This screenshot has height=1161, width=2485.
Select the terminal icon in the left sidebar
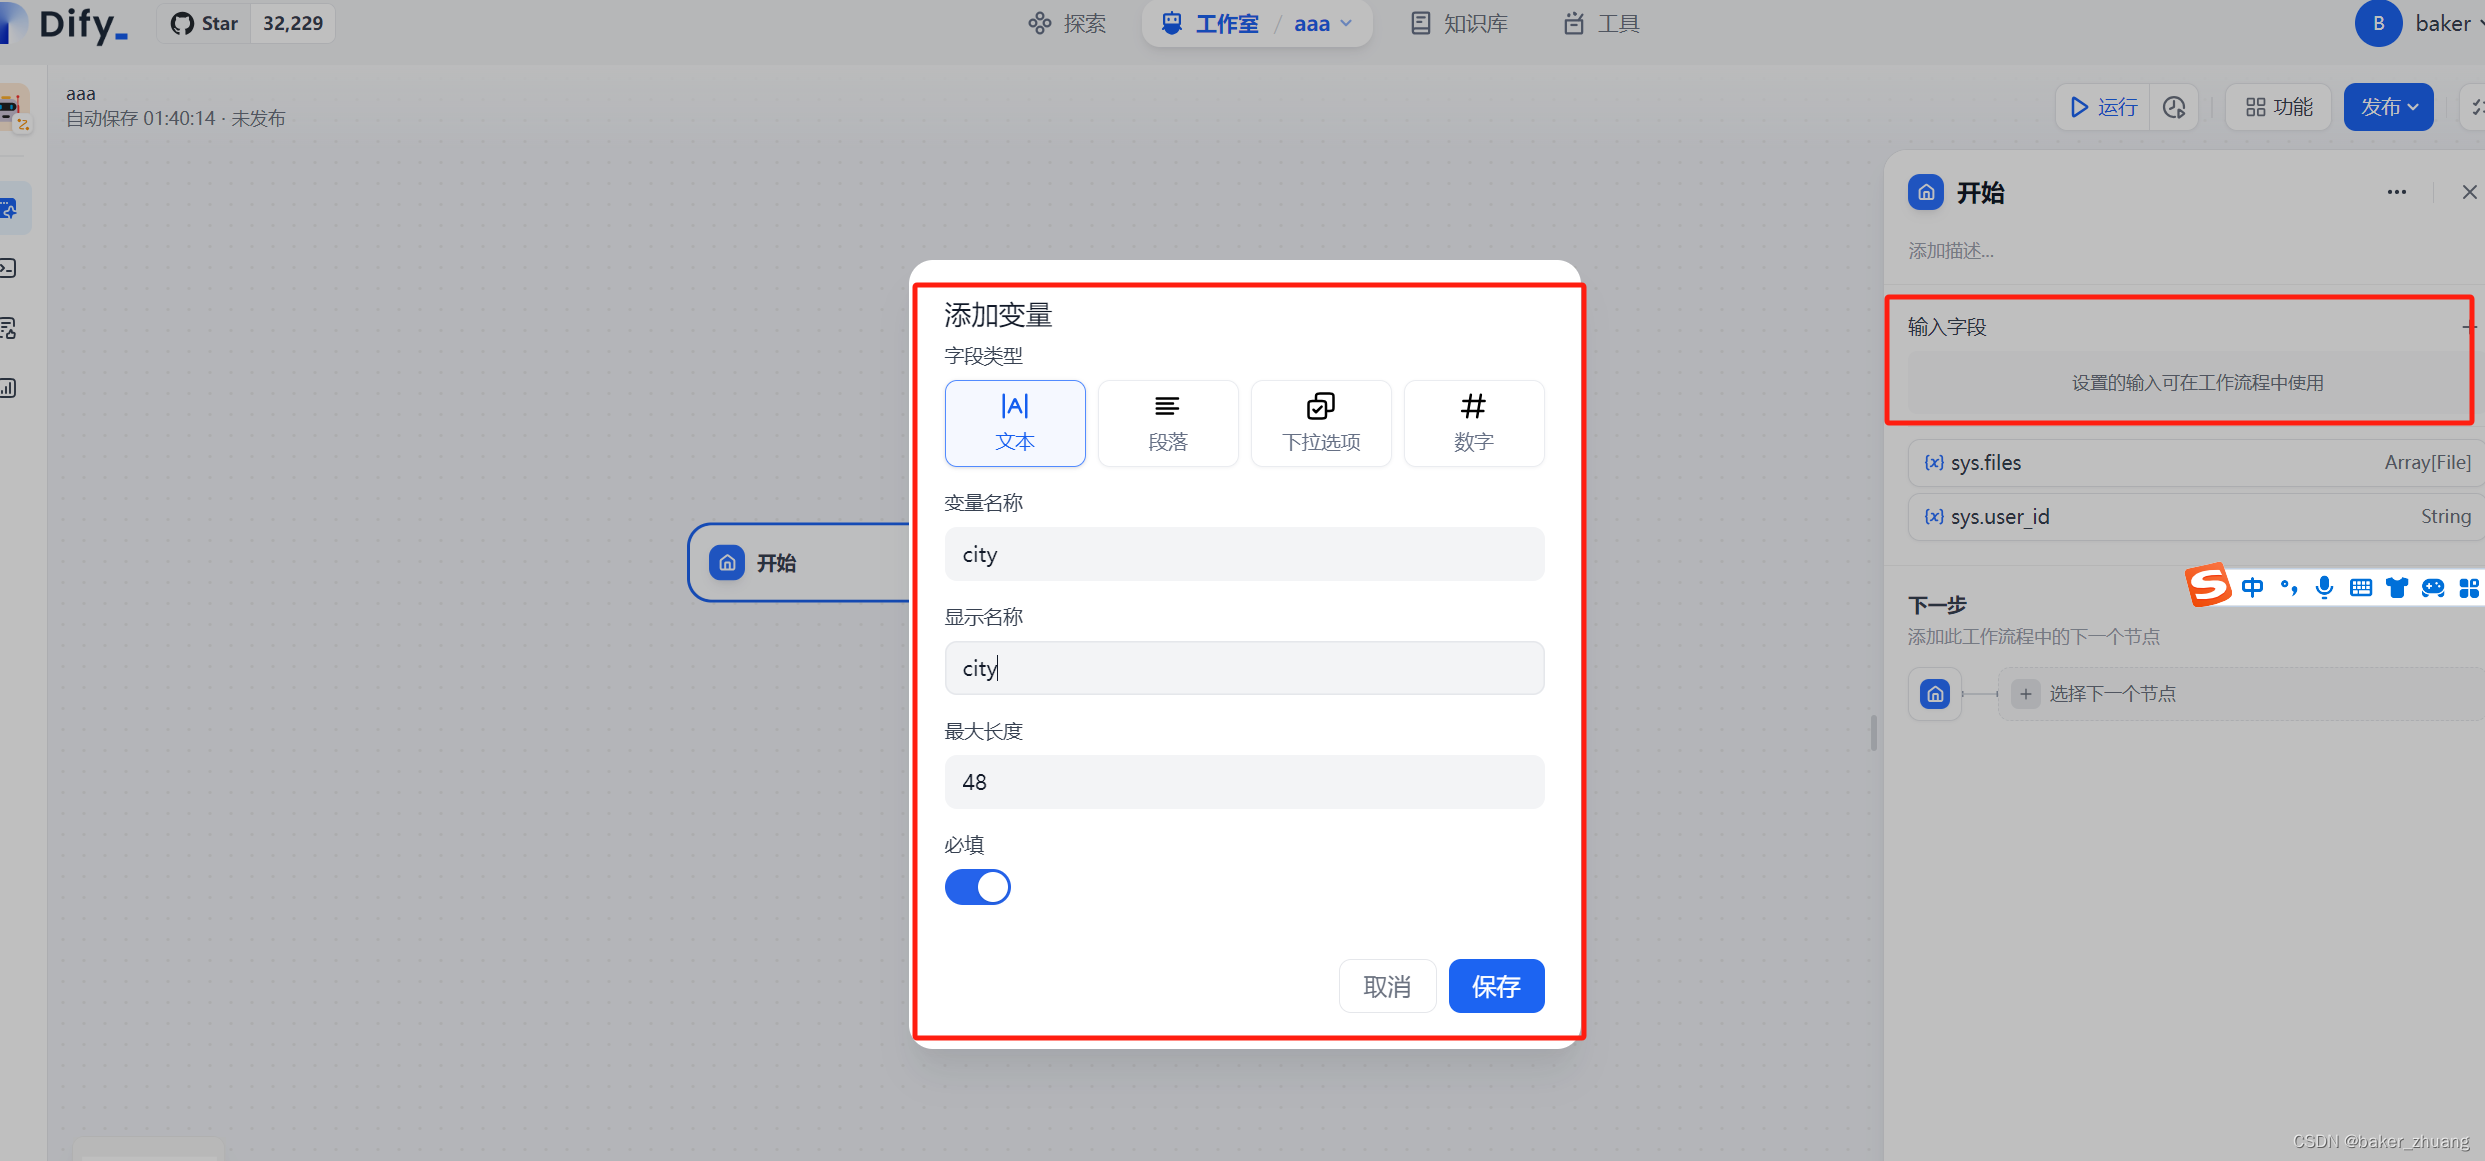tap(9, 268)
